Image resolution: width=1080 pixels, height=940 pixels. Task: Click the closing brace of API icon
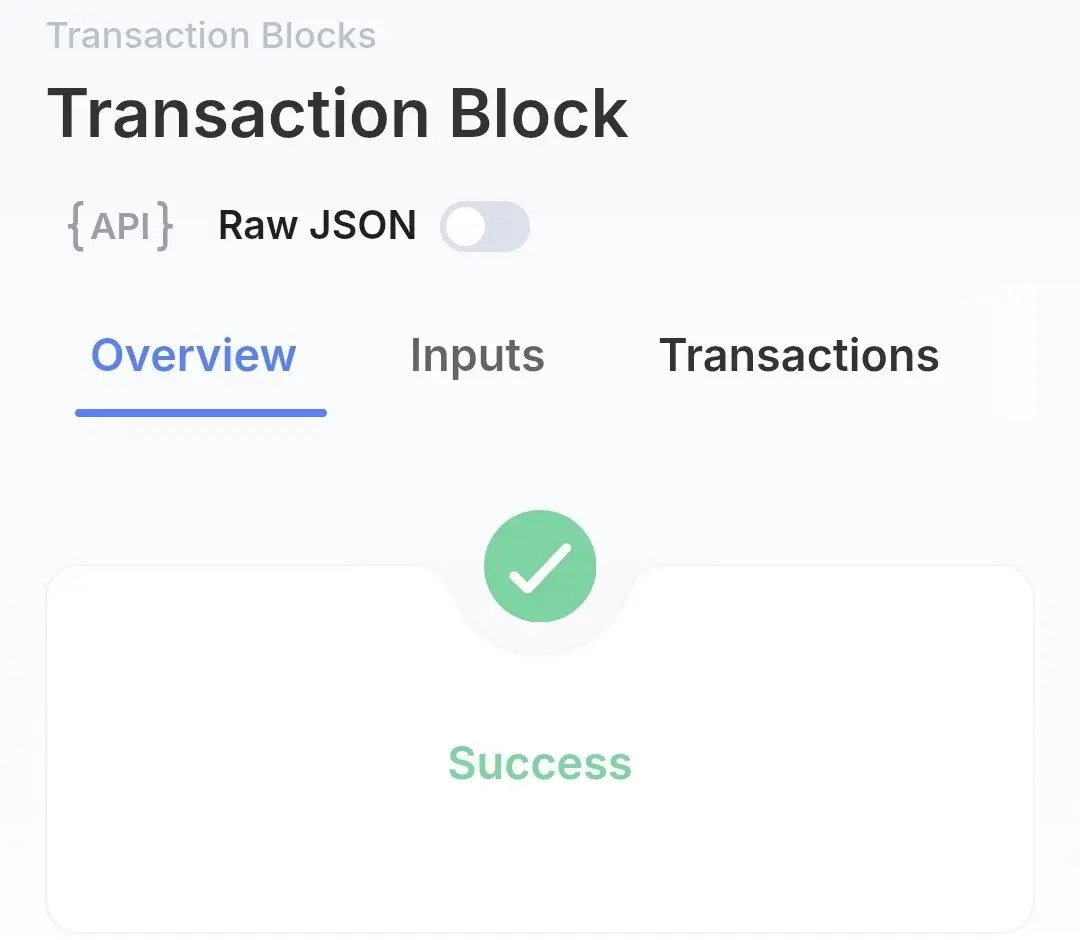[164, 226]
